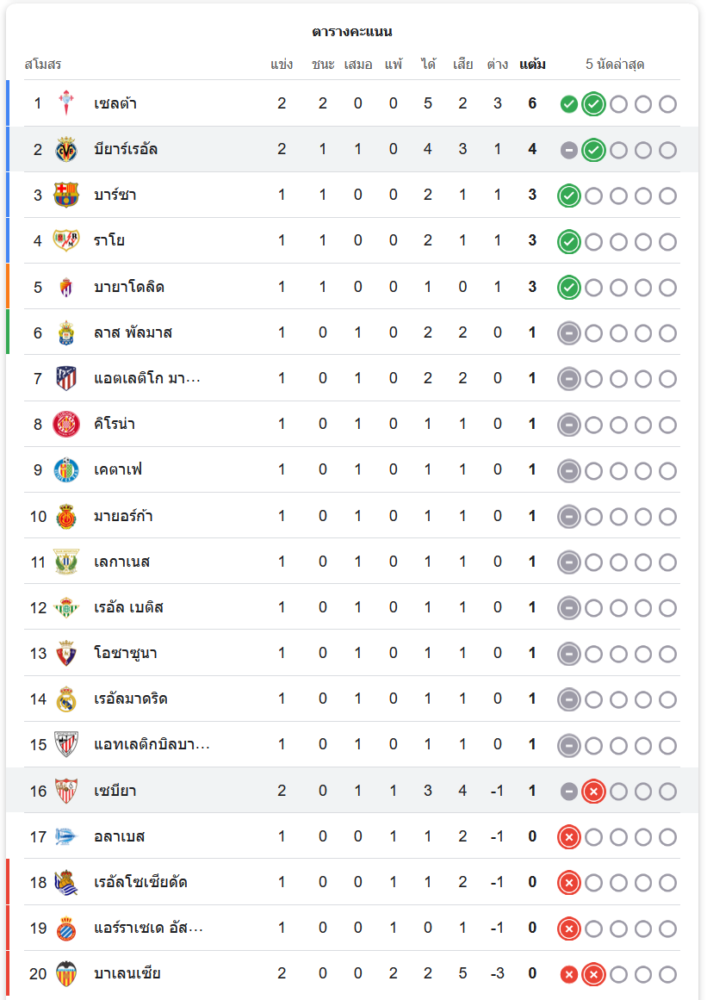Open the เคตาเฟ่ team name link
Image resolution: width=707 pixels, height=1000 pixels.
coord(118,470)
